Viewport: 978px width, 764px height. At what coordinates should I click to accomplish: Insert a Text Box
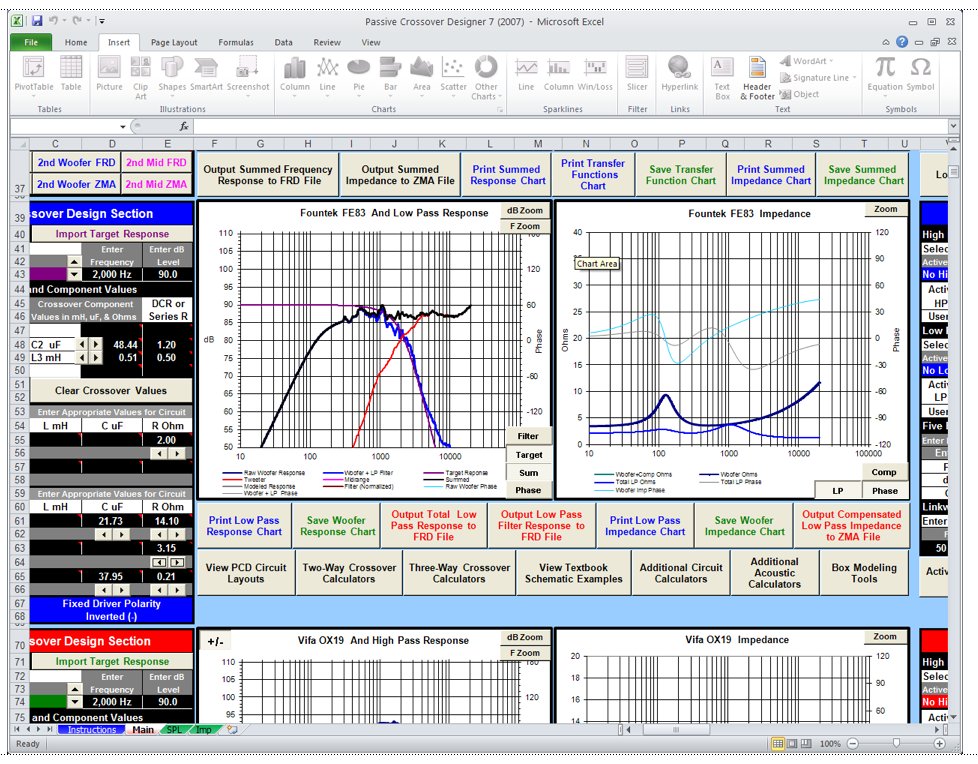722,77
